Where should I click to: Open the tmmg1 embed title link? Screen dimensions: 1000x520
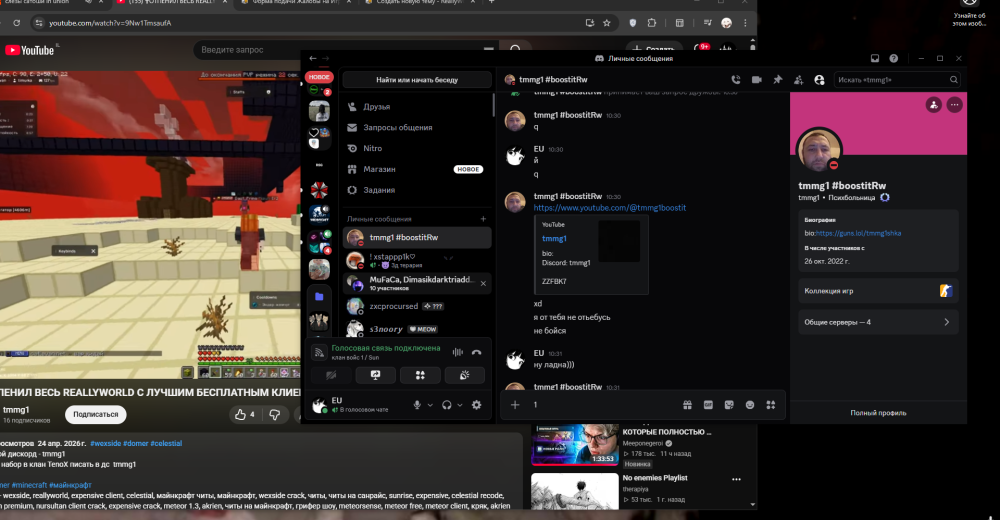point(554,239)
